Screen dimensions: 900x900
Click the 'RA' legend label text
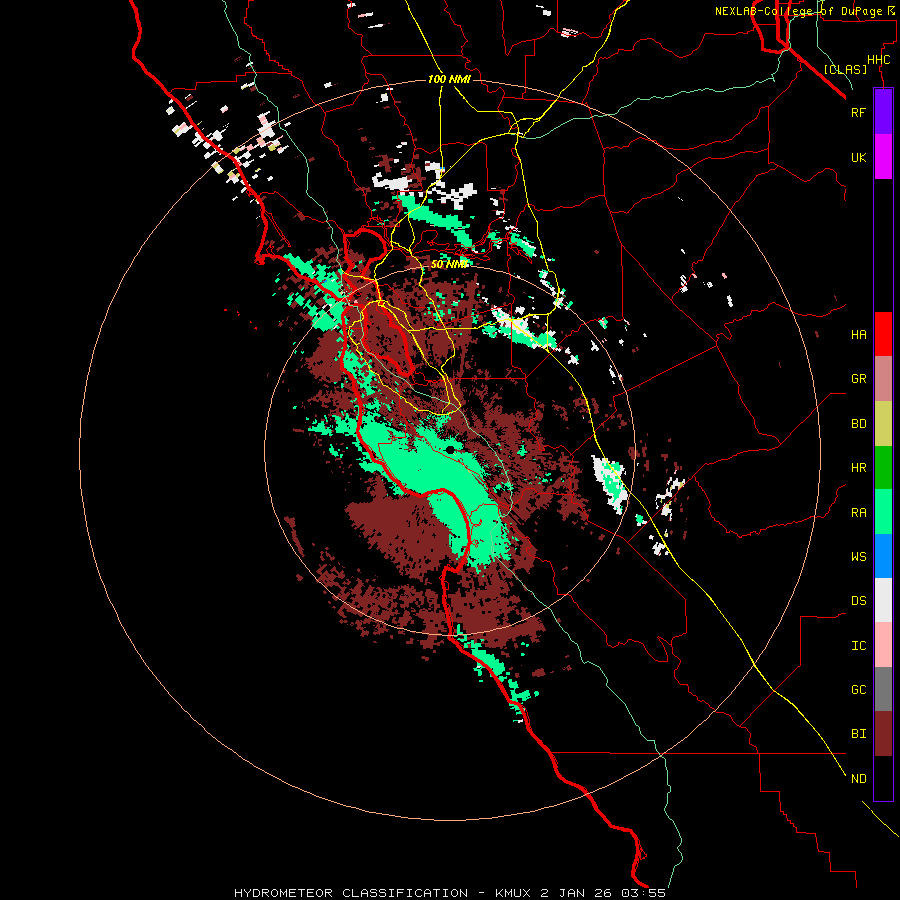point(858,513)
